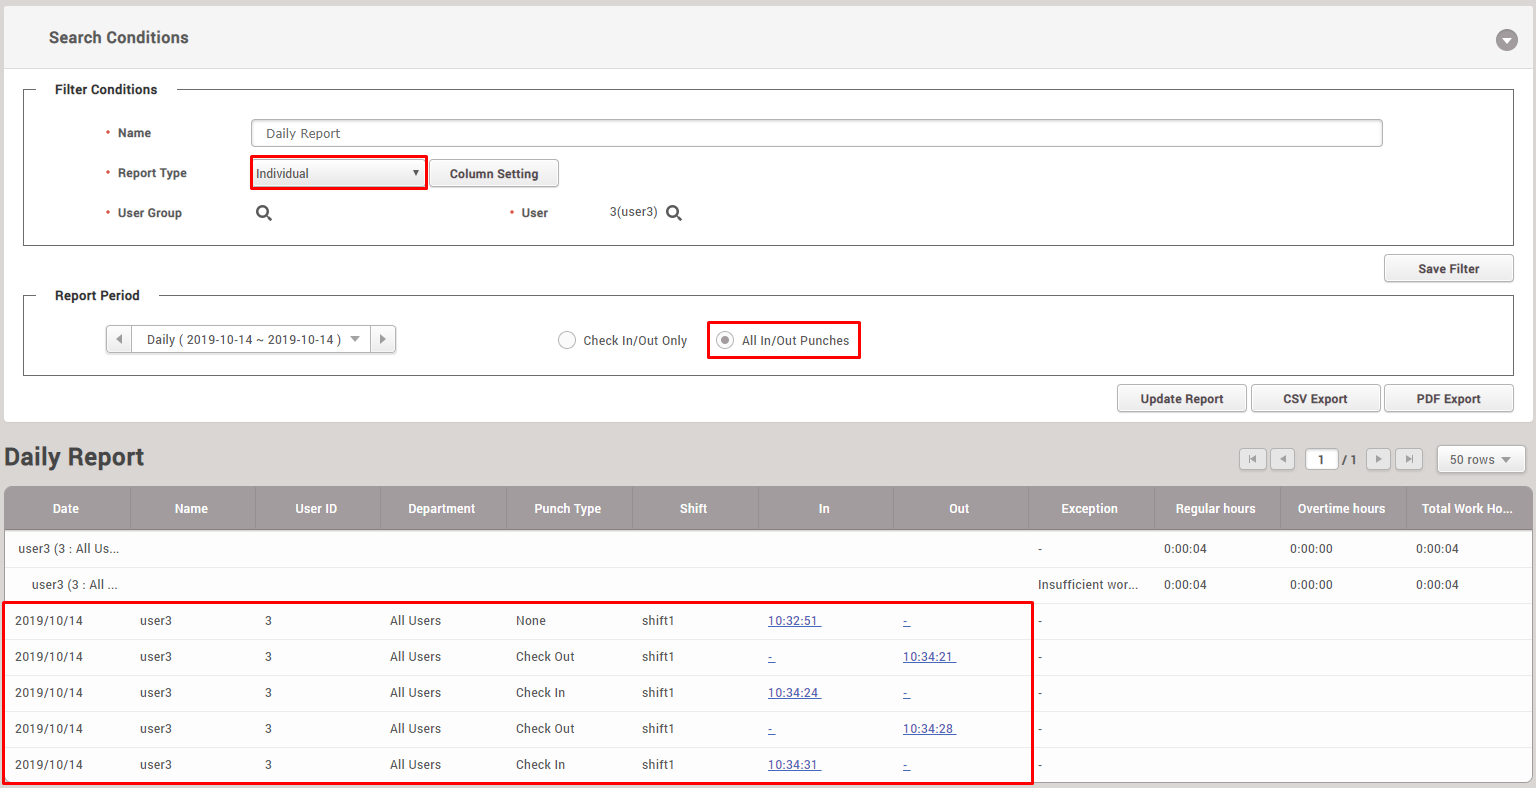1536x788 pixels.
Task: Click the CSV Export button
Action: (x=1315, y=398)
